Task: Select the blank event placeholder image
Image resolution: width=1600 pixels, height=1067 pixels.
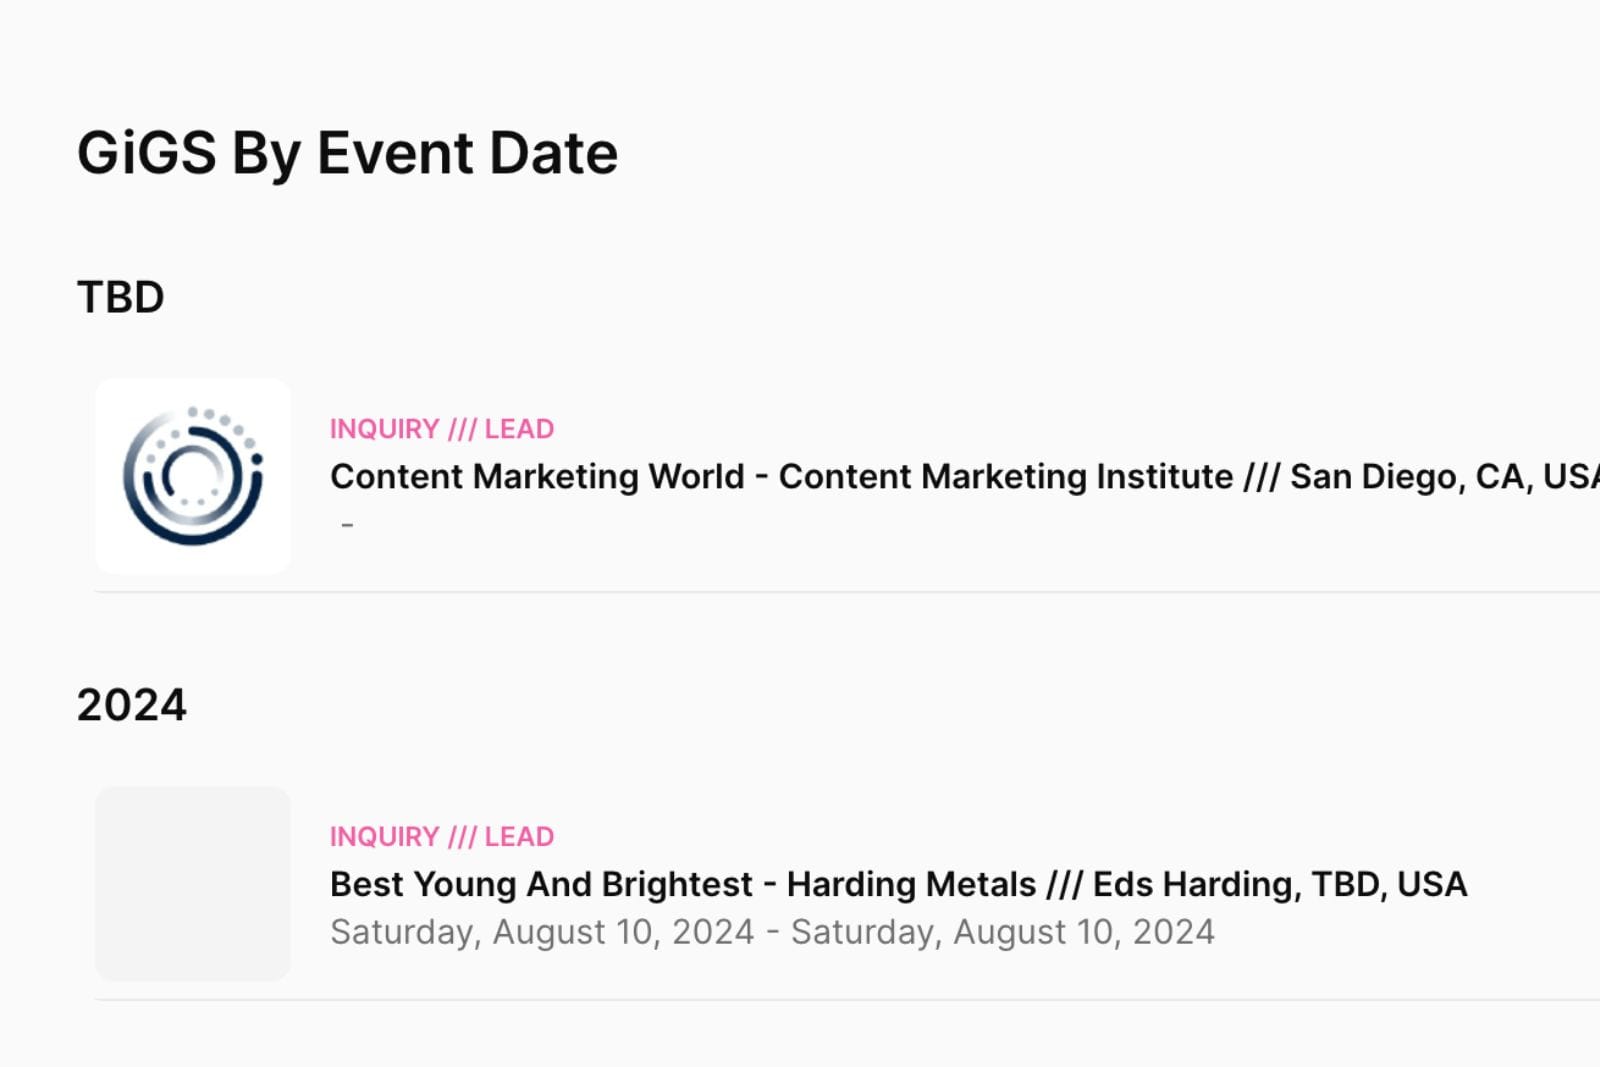Action: click(192, 883)
